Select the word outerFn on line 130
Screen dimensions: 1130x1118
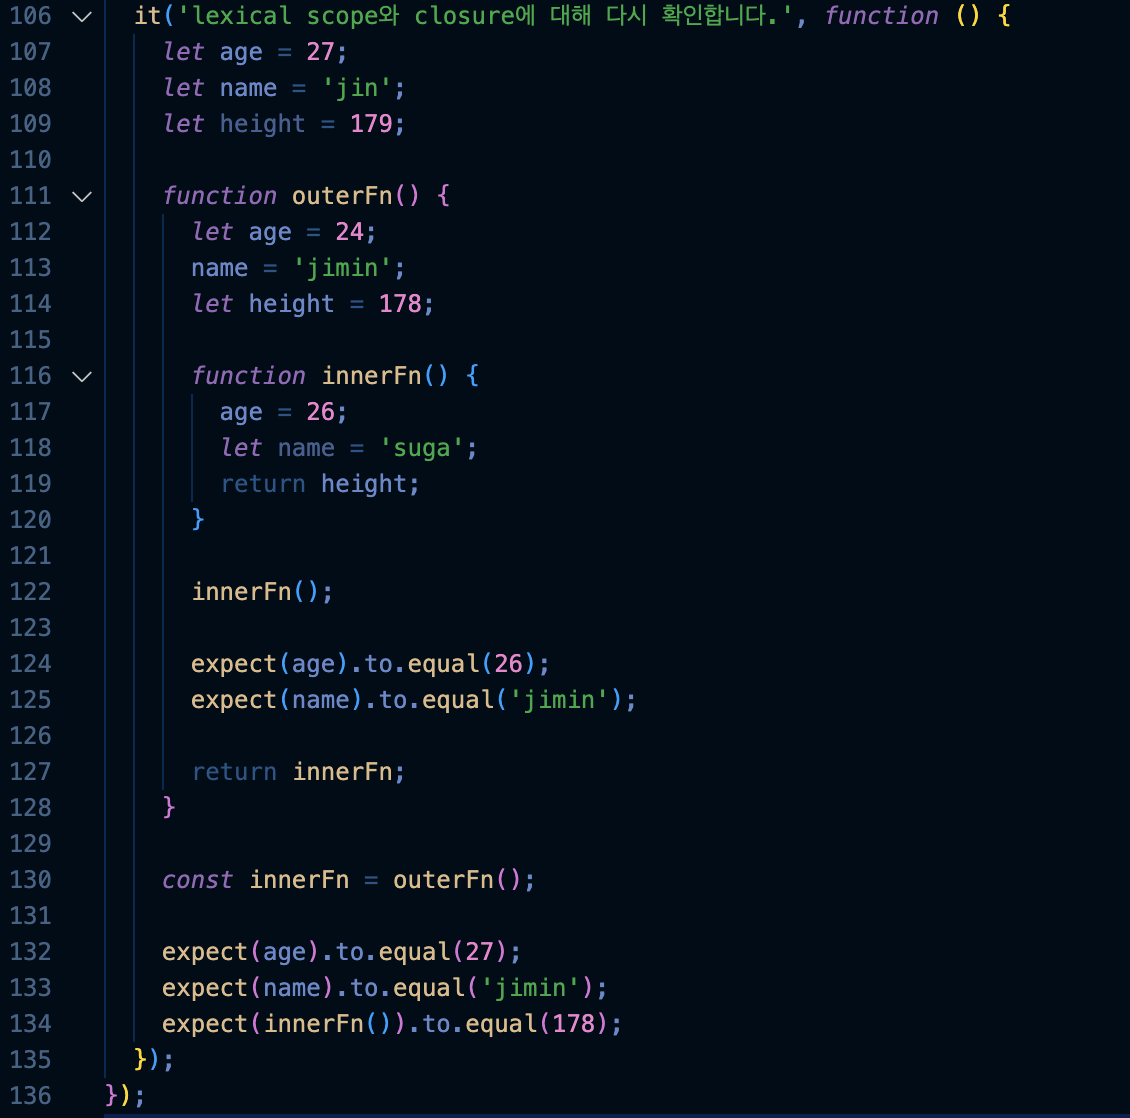click(x=442, y=879)
